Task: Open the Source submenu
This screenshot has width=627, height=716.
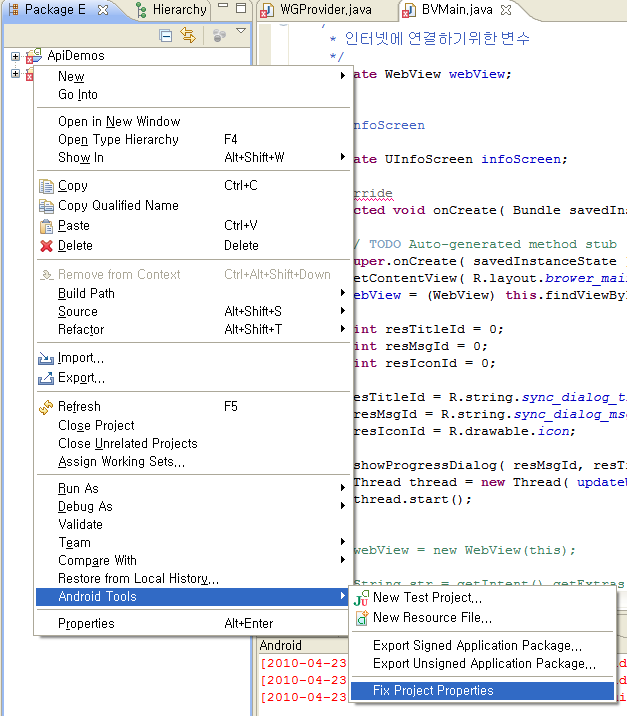Action: 193,311
